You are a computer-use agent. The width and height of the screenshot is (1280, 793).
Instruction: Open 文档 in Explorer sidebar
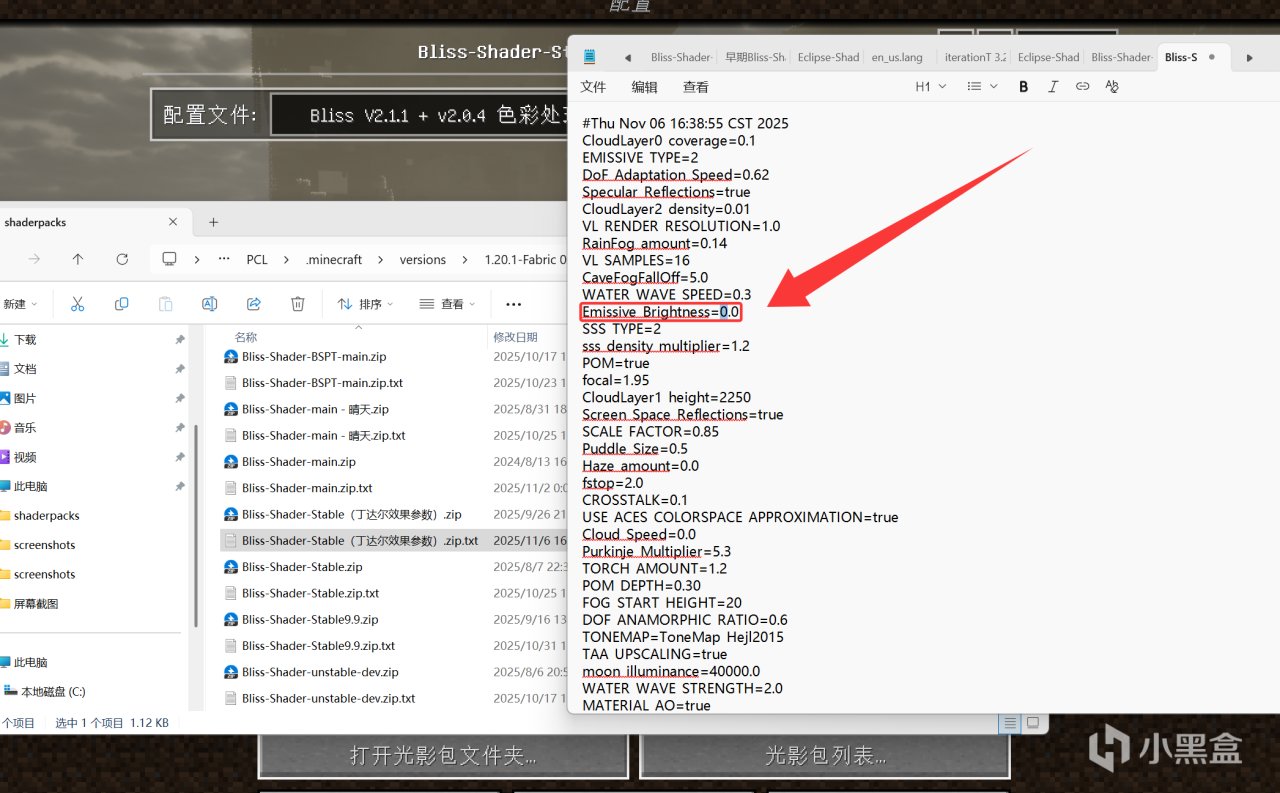25,369
